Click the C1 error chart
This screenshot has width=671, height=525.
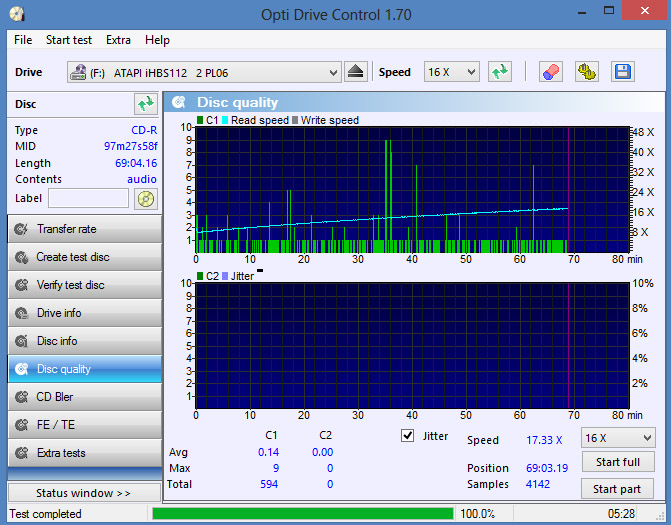tap(412, 190)
